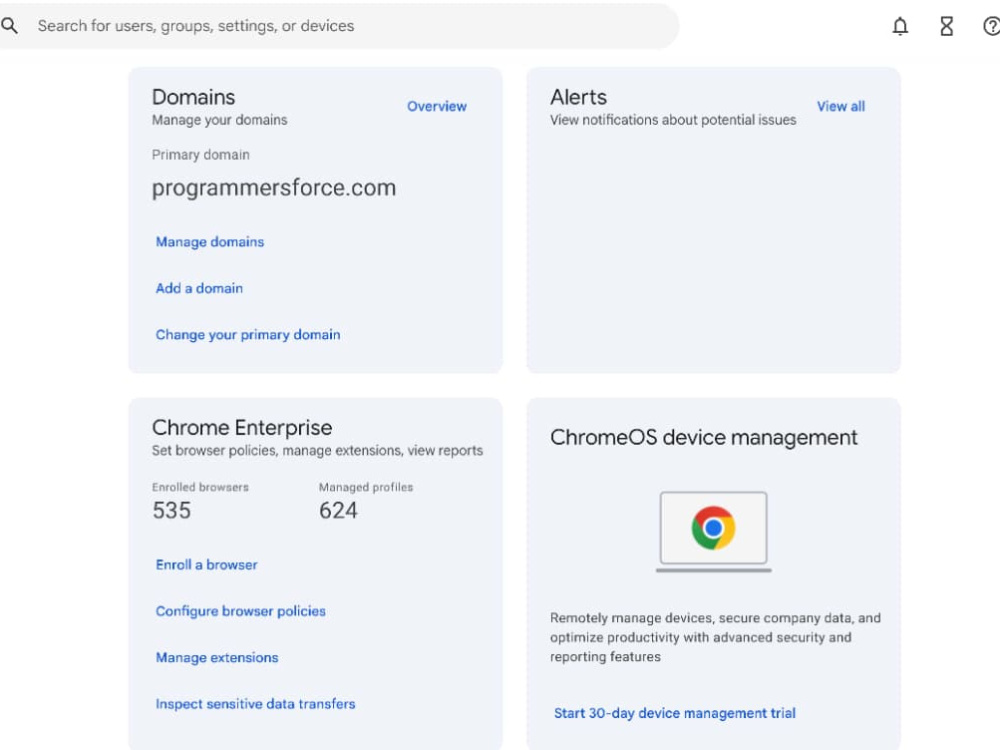
Task: View all alerts
Action: coord(841,107)
